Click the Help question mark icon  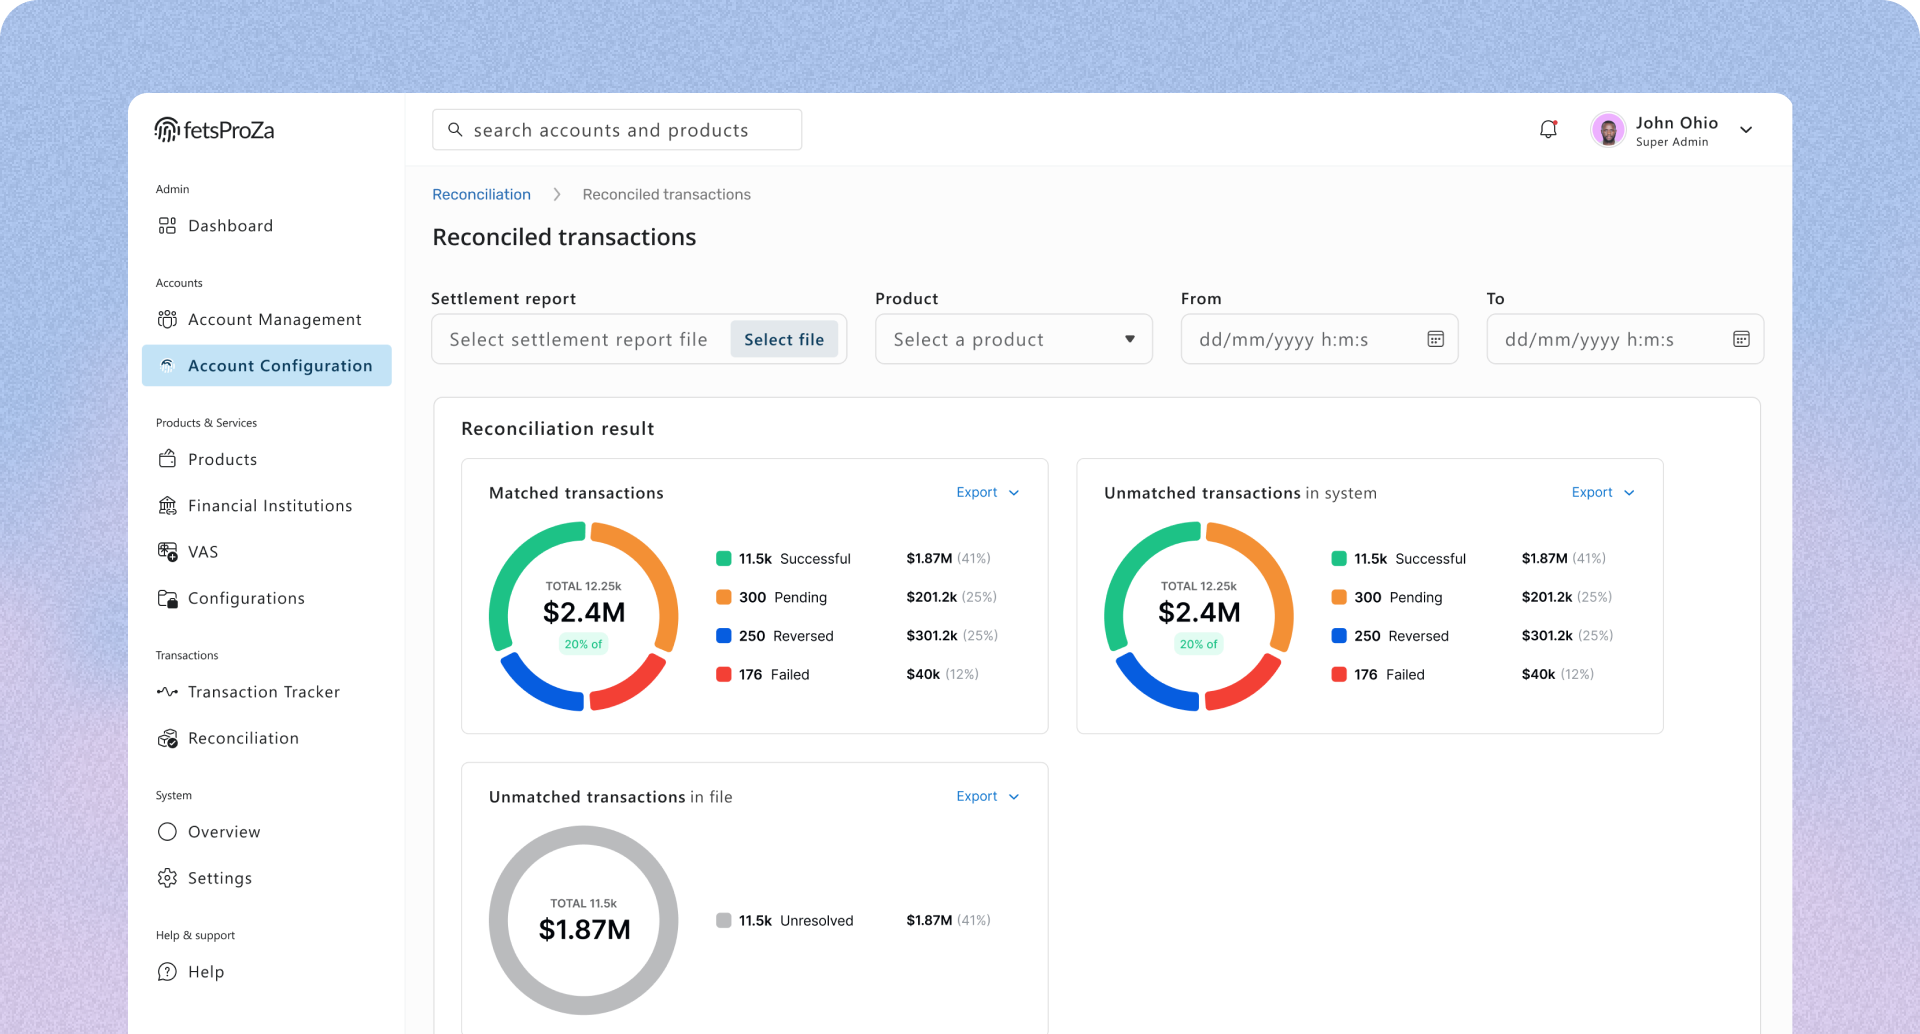(x=167, y=972)
